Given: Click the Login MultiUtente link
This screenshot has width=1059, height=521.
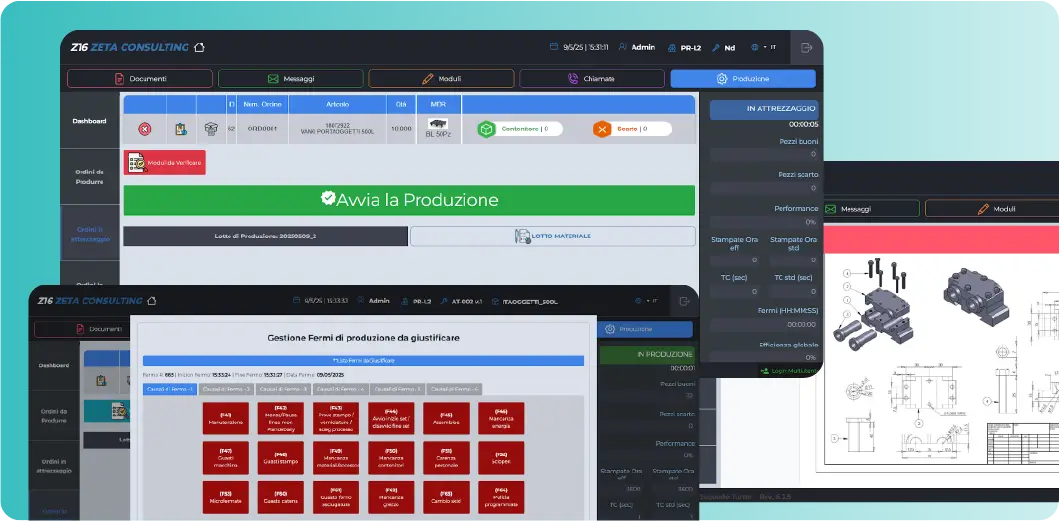Looking at the screenshot, I should click(x=788, y=370).
